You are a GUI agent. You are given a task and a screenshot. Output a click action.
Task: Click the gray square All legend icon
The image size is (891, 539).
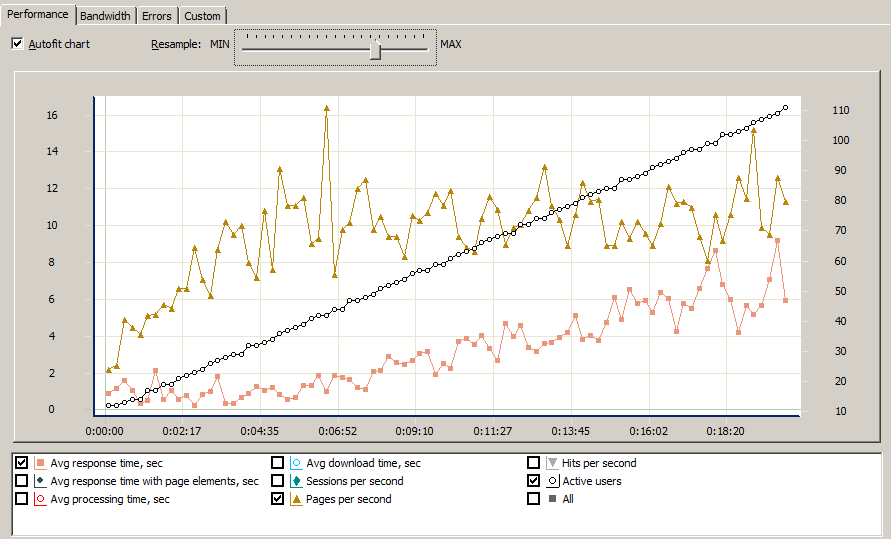(x=552, y=499)
